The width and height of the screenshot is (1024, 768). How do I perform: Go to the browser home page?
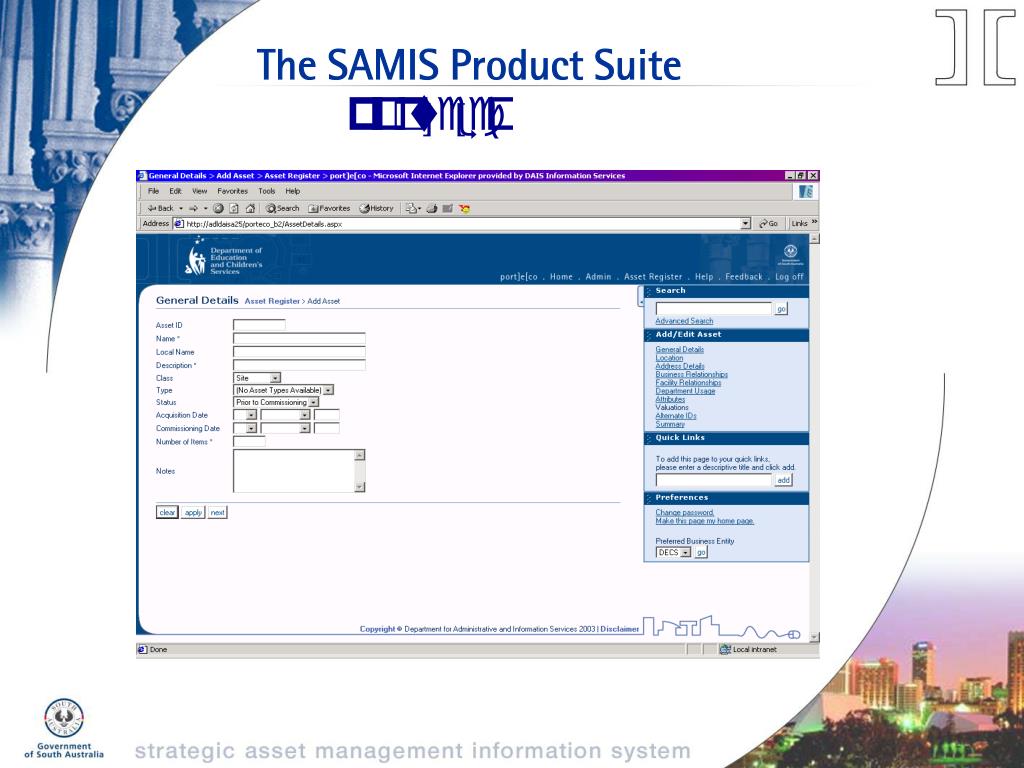[249, 208]
